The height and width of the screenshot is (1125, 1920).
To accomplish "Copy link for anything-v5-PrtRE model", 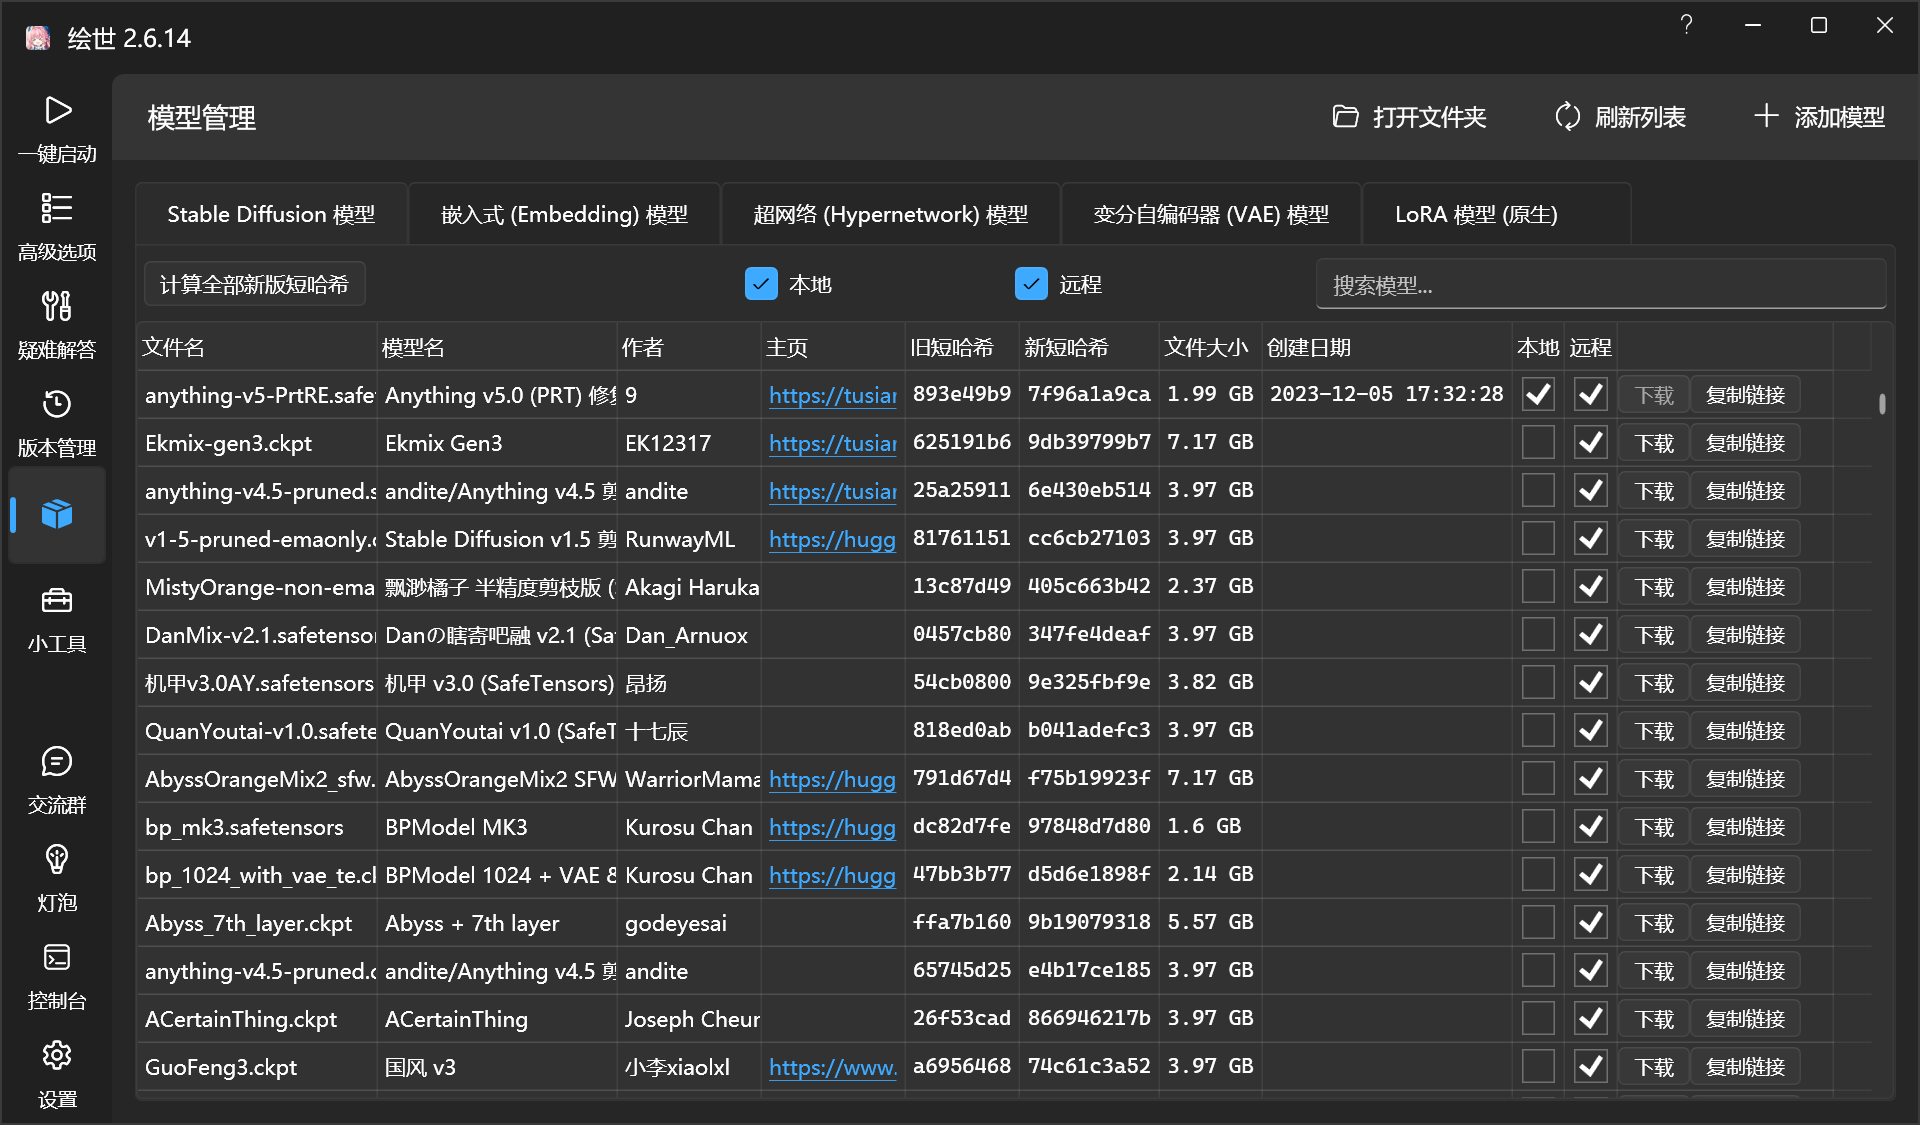I will (1745, 395).
